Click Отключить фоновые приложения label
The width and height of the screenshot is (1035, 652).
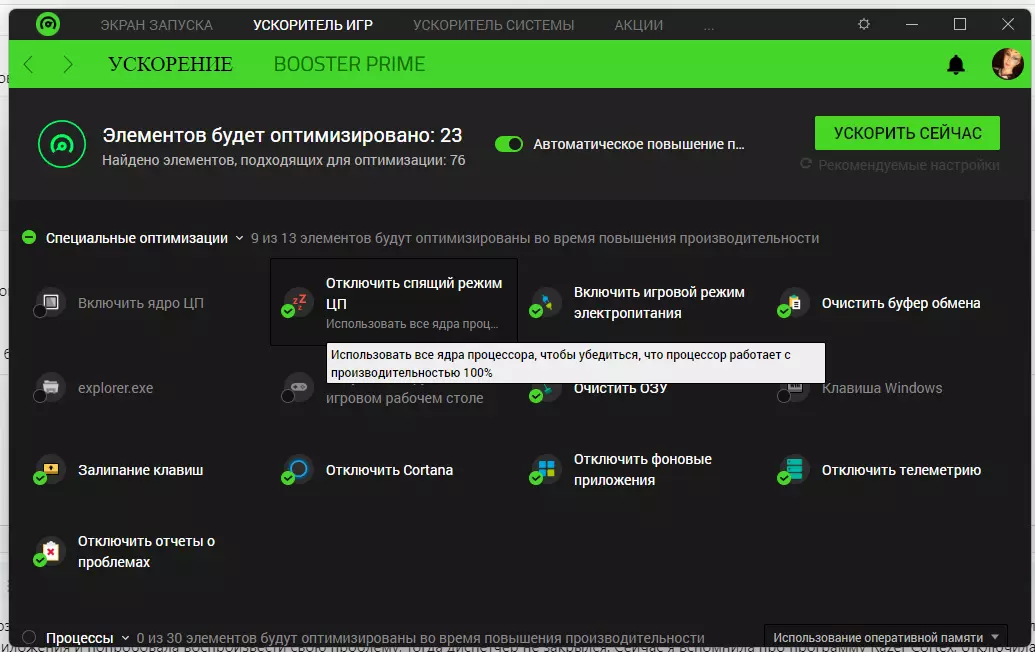click(642, 469)
